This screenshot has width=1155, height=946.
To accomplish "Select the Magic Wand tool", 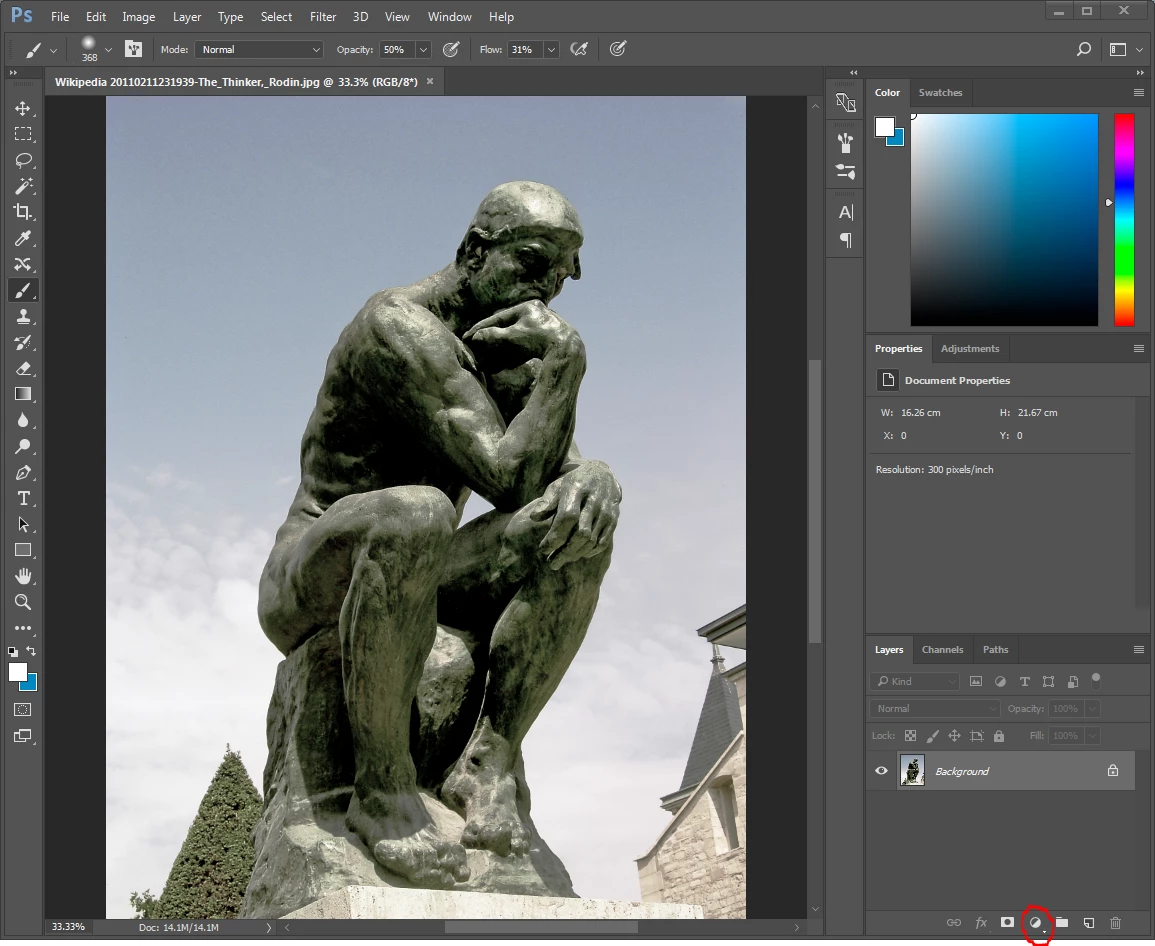I will (x=23, y=186).
